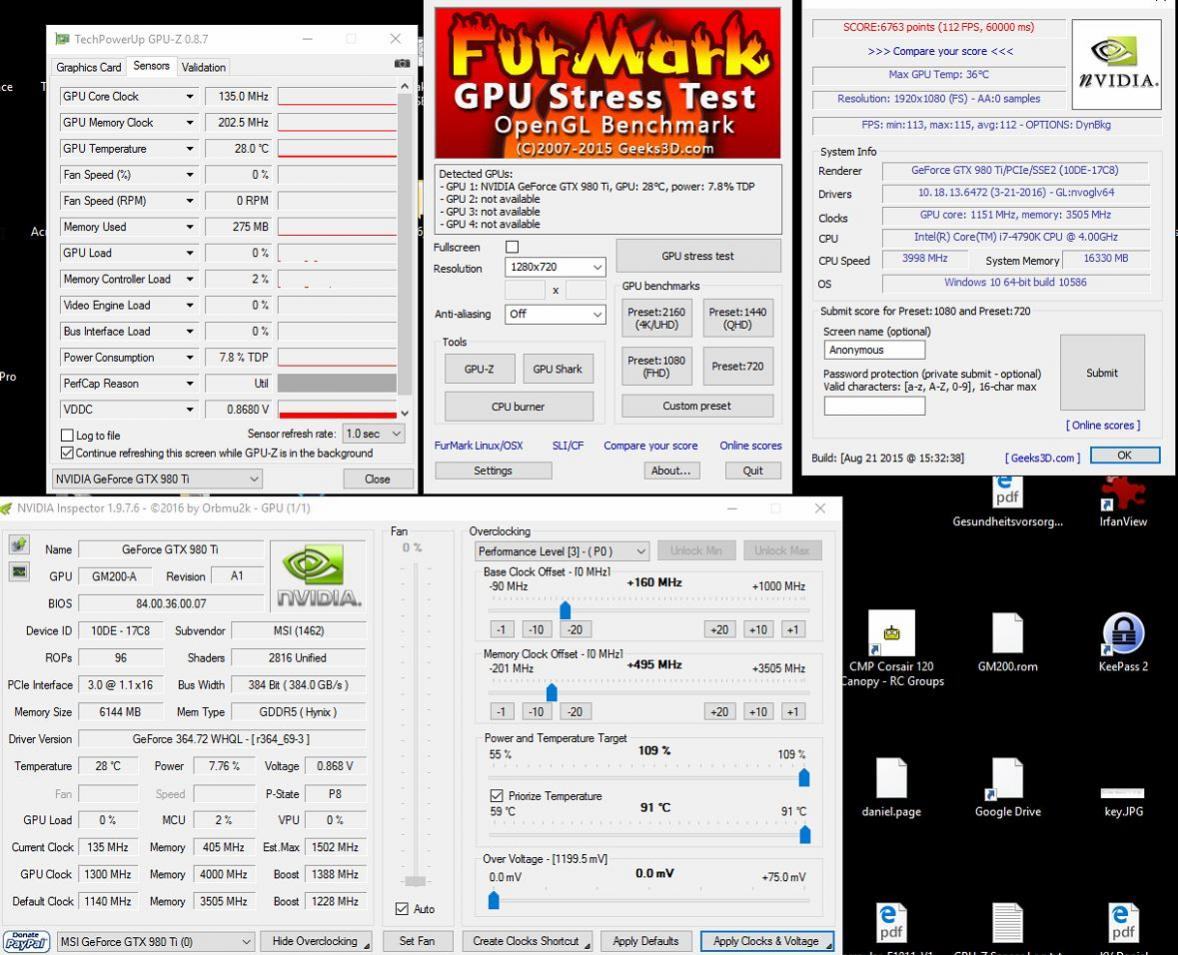
Task: Open GPU Temperature sensor dropdown
Action: (x=189, y=149)
